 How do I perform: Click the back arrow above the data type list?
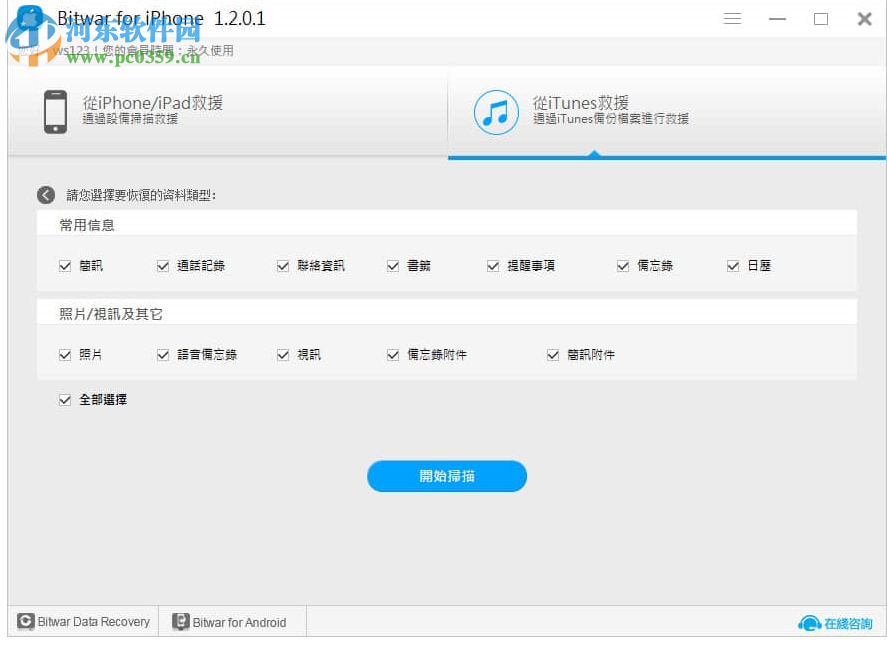45,194
